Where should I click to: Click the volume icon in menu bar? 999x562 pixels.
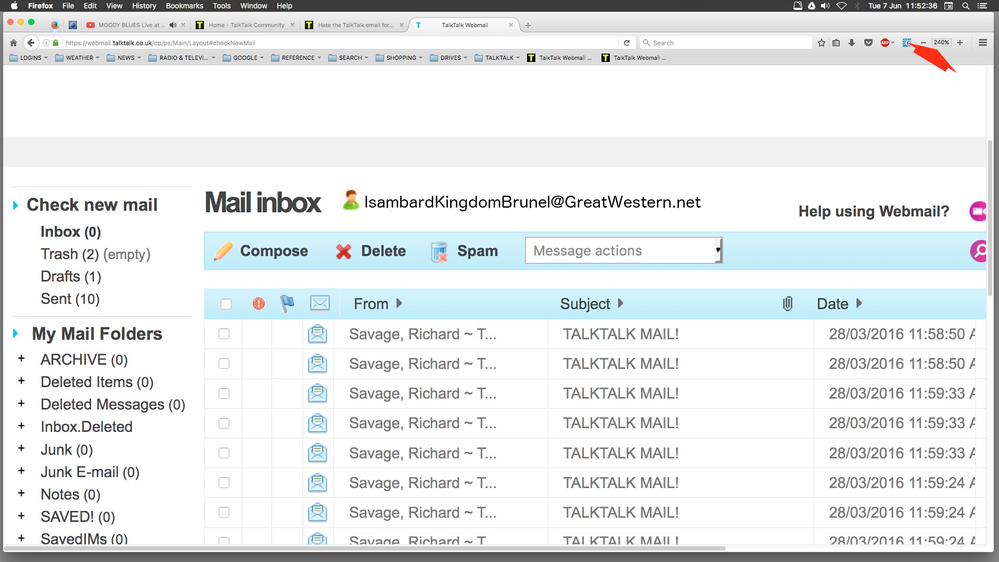tap(826, 6)
